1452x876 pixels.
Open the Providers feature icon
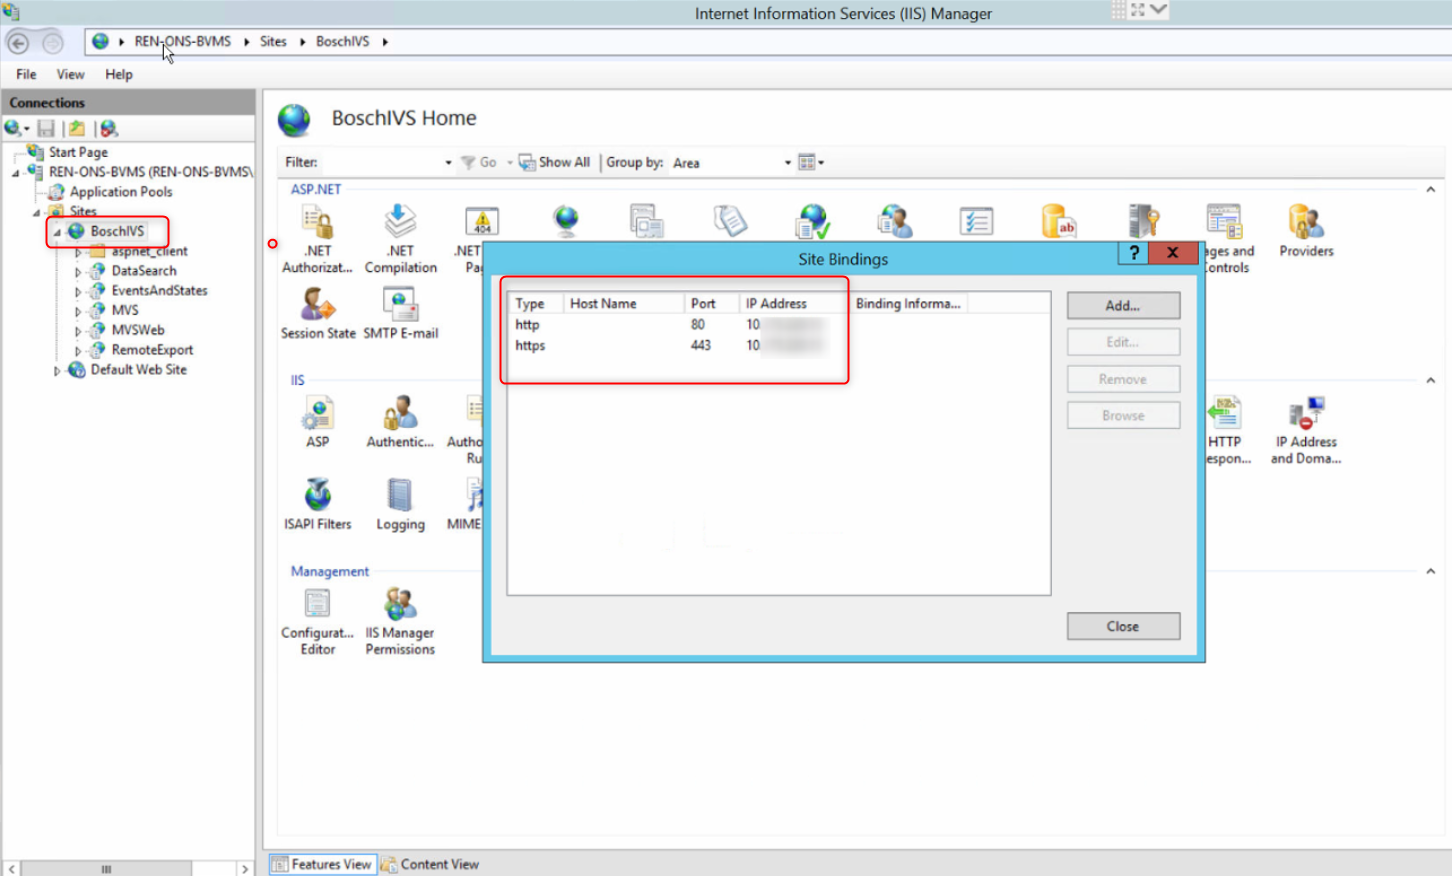tap(1305, 224)
